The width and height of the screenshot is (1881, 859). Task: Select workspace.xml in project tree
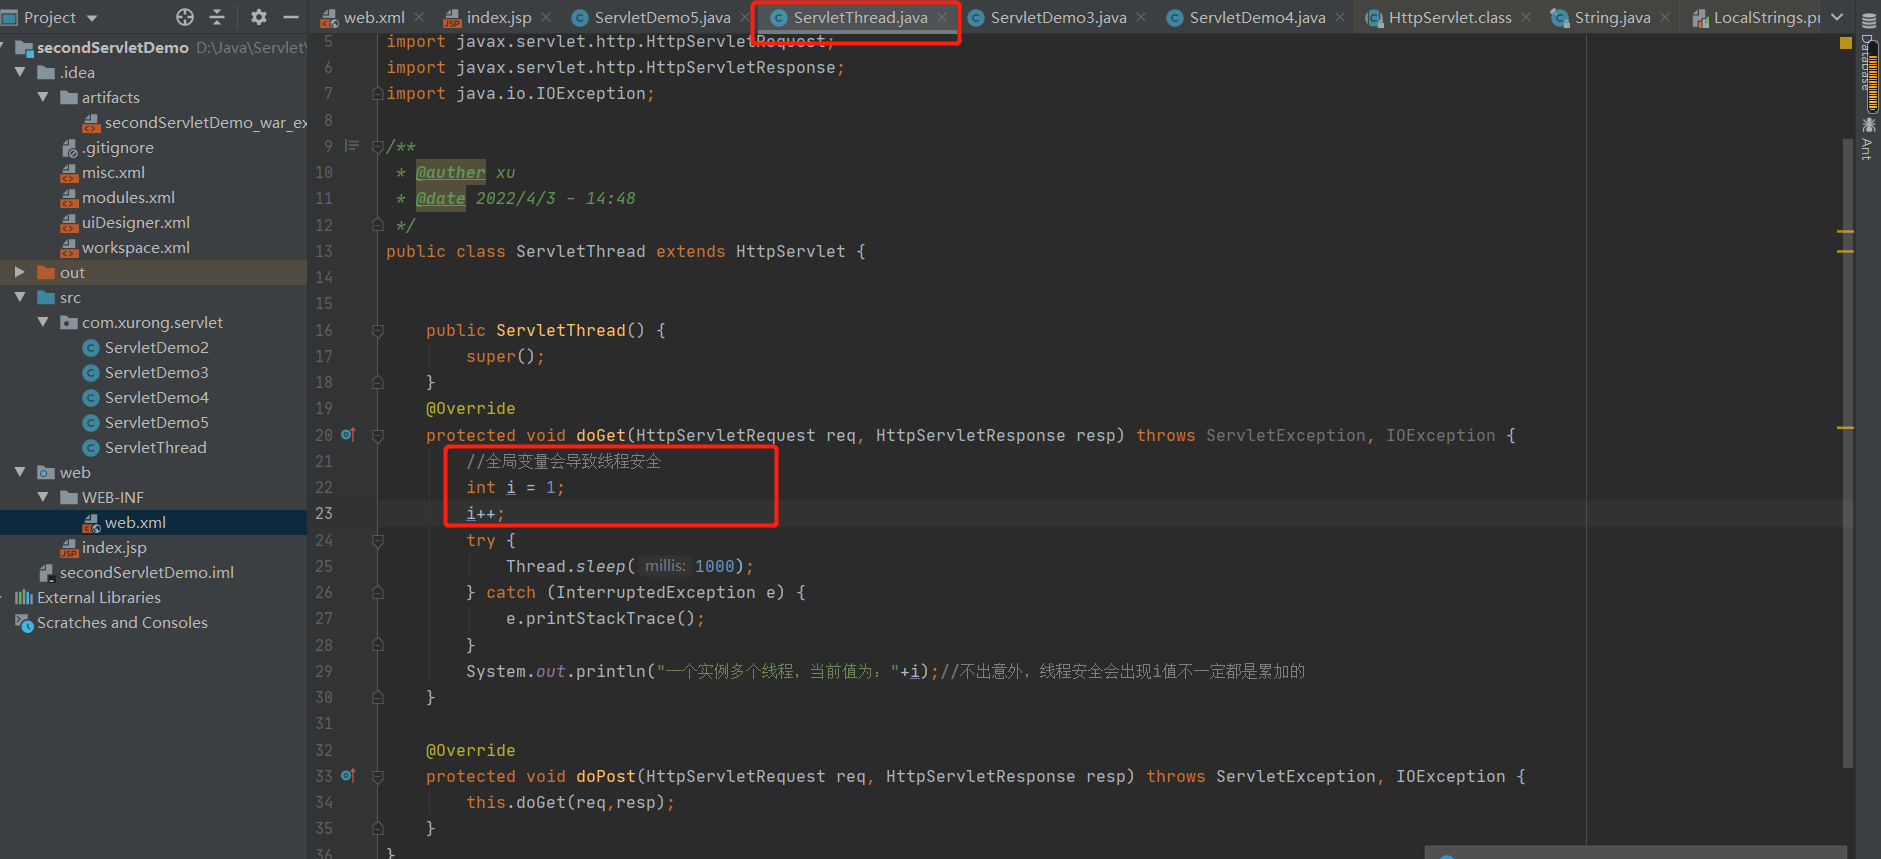click(125, 247)
